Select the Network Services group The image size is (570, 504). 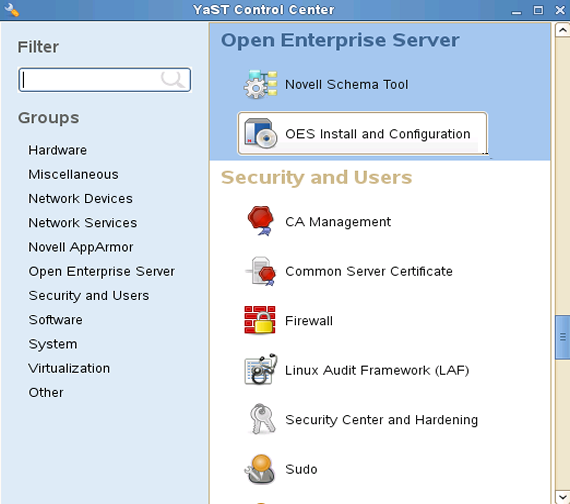(x=83, y=223)
